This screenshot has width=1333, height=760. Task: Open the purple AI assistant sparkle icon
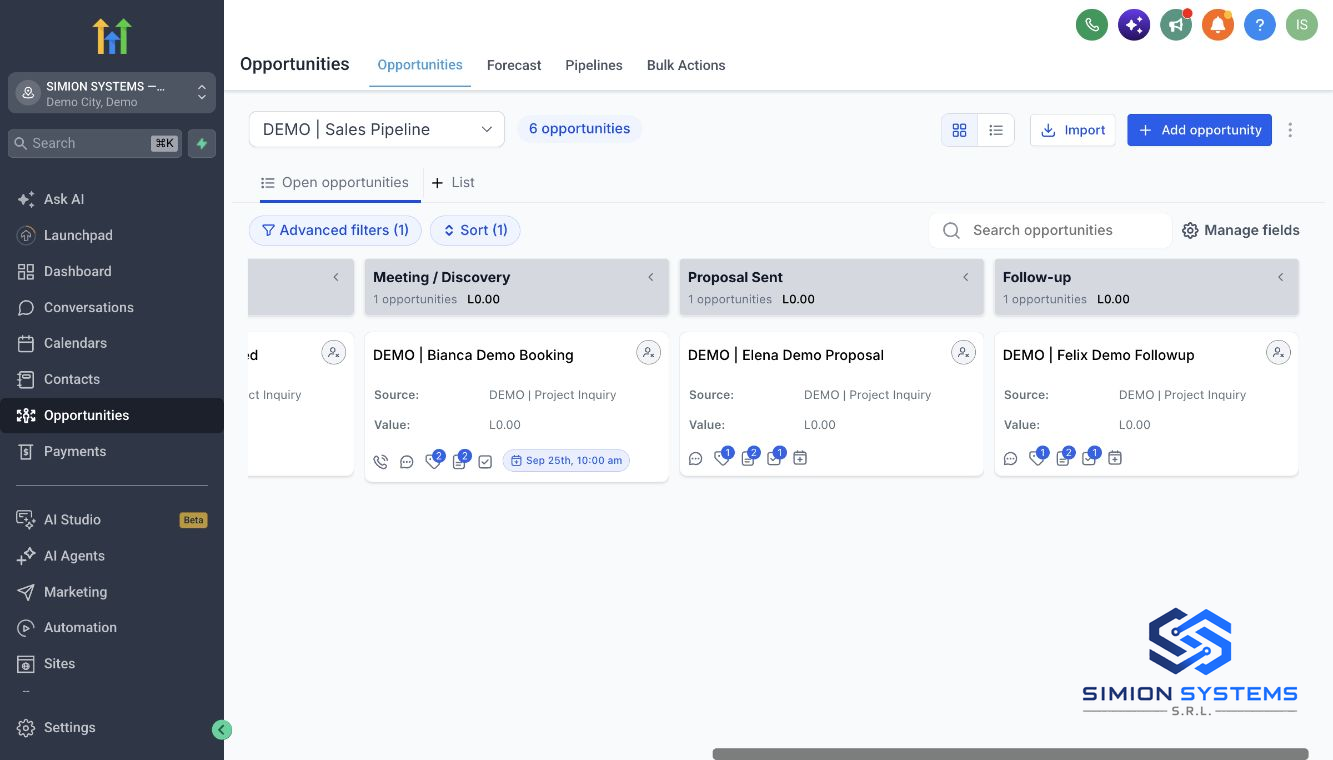click(x=1134, y=25)
